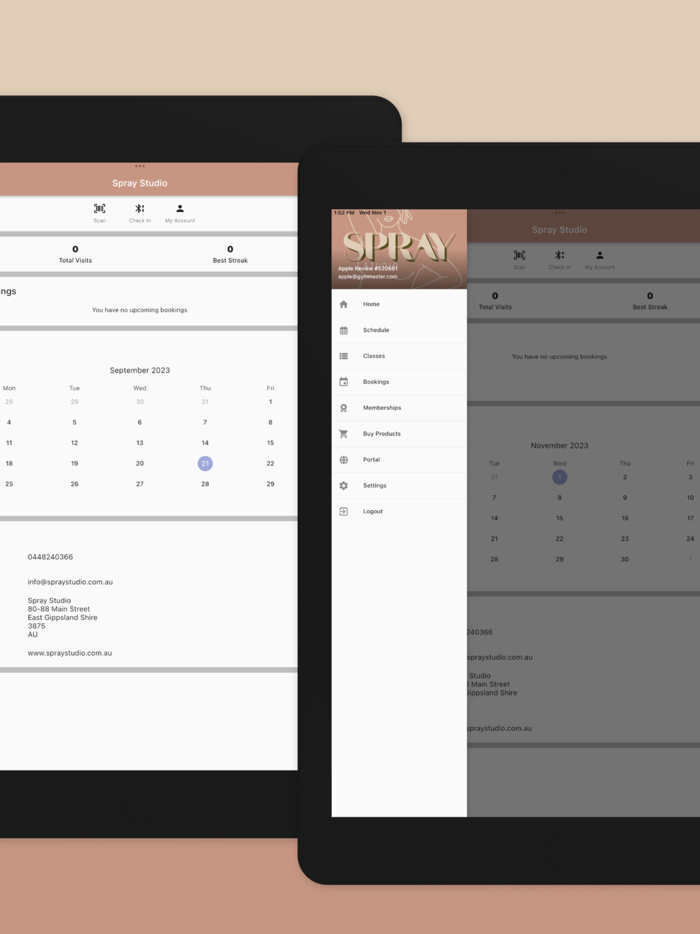Click November 2023 month heading
The width and height of the screenshot is (700, 934).
pos(559,446)
